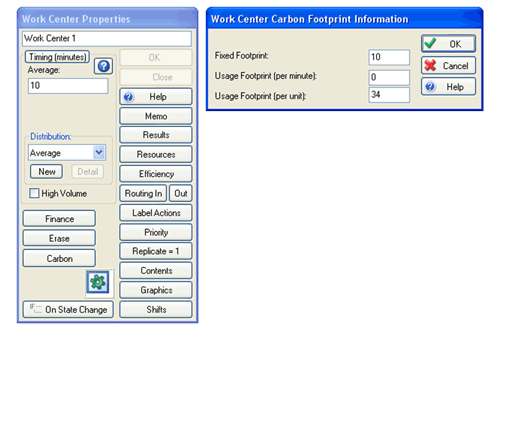Click the red X Cancel button
The width and height of the screenshot is (505, 443).
[448, 65]
